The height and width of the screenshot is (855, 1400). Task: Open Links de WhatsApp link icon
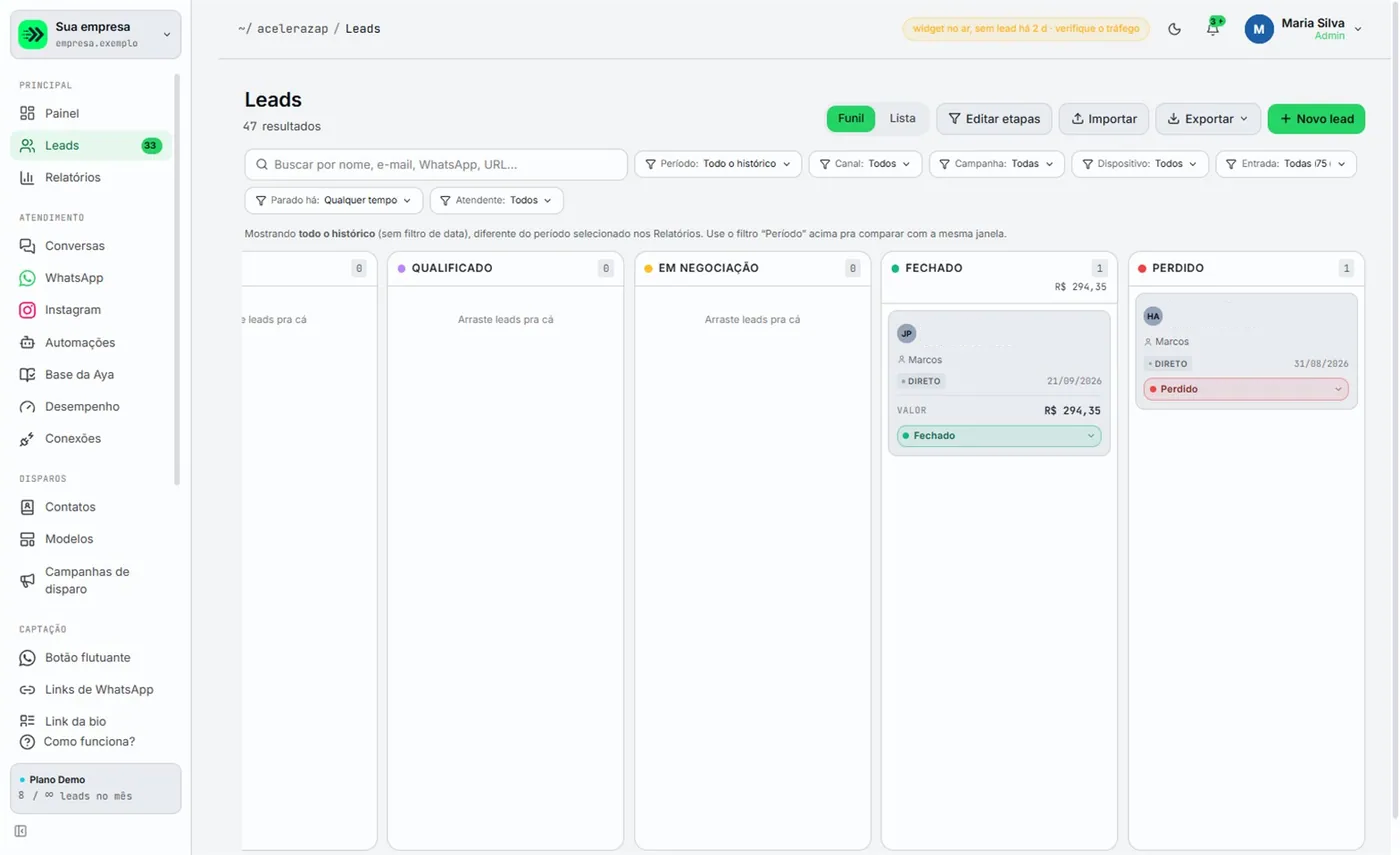click(27, 689)
